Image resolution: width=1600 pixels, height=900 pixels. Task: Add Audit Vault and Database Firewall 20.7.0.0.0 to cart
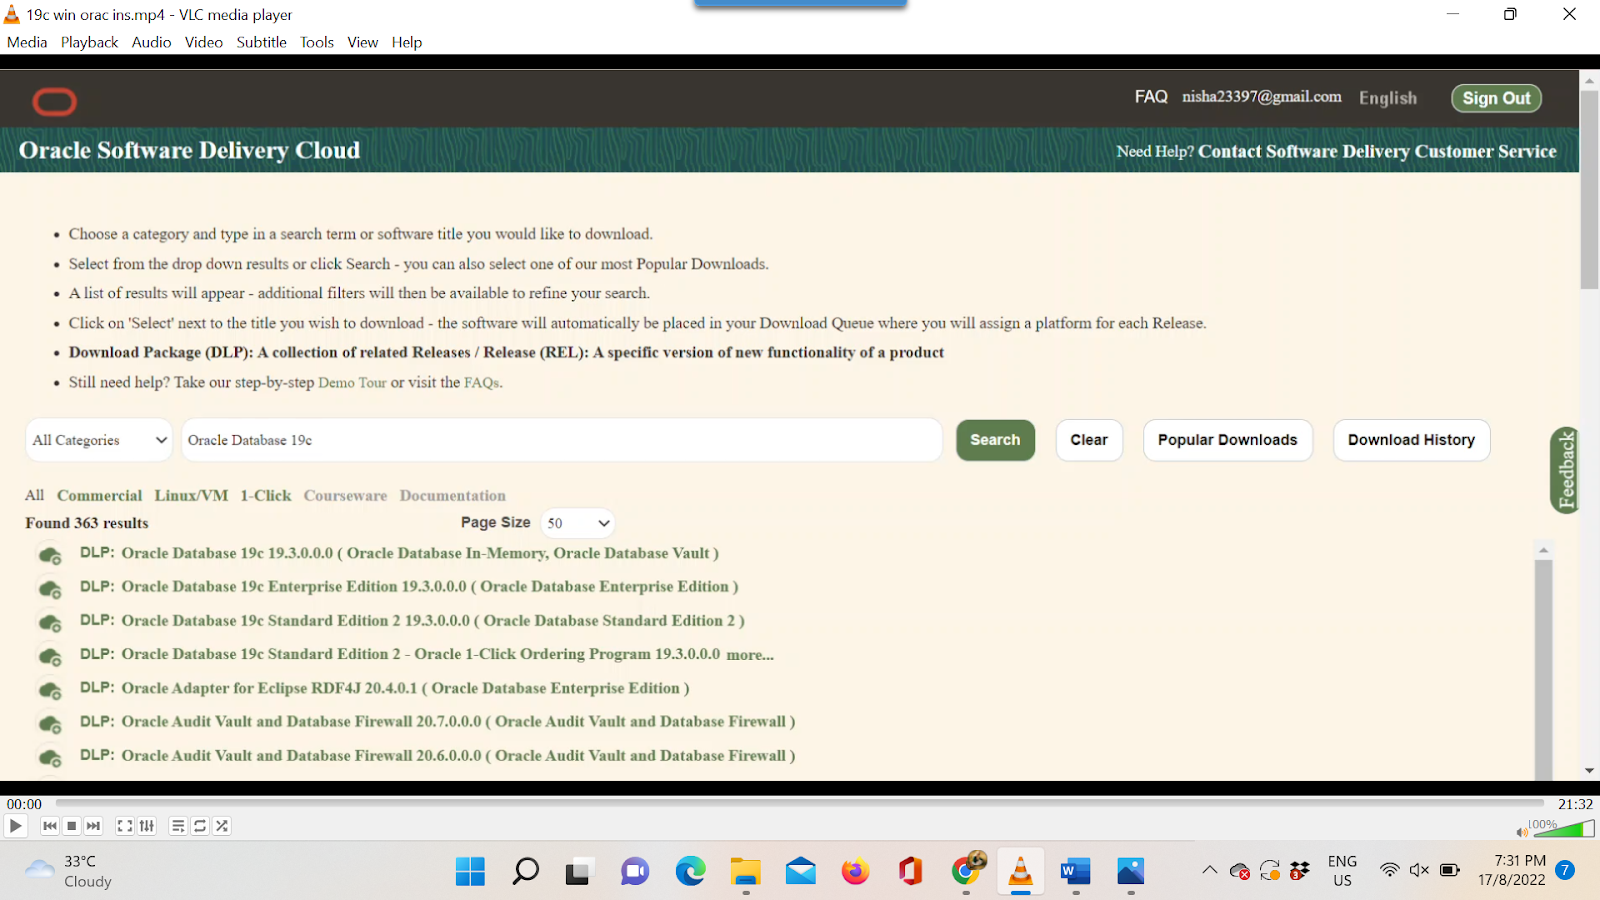coord(50,723)
